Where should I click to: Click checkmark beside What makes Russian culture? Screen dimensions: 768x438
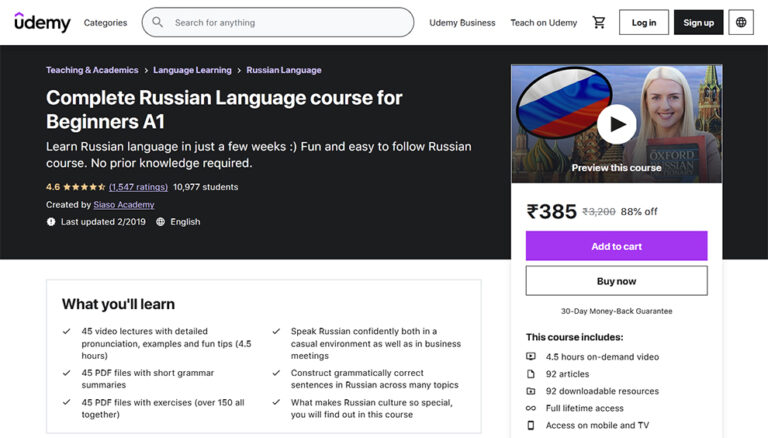[x=276, y=402]
